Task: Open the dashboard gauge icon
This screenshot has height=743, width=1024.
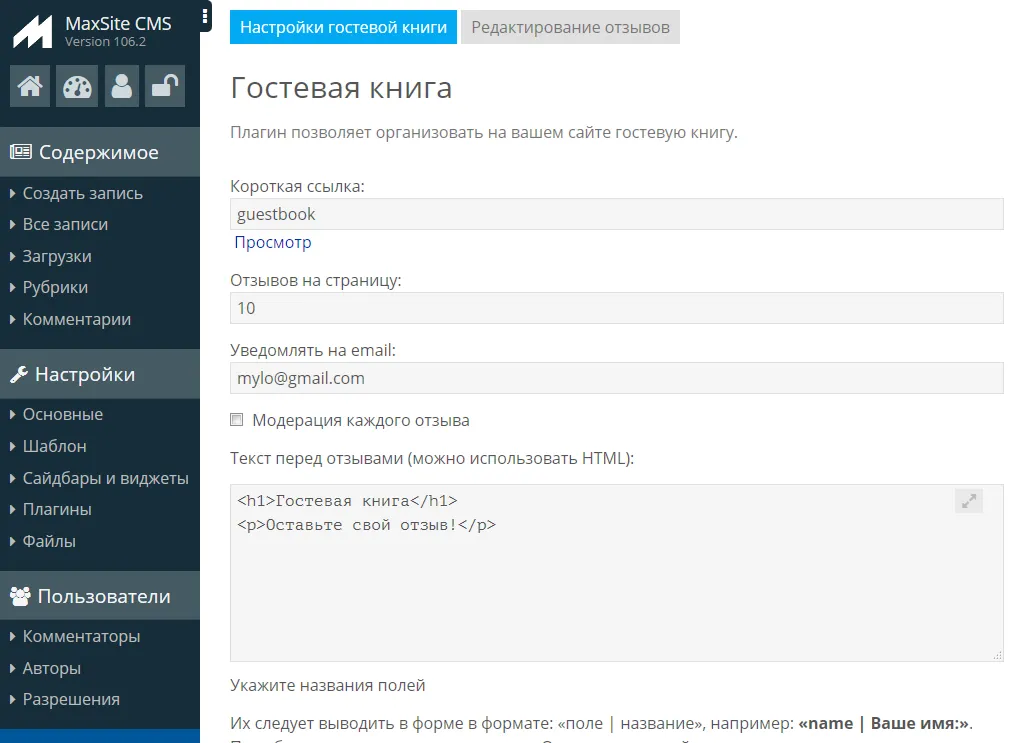Action: point(77,86)
